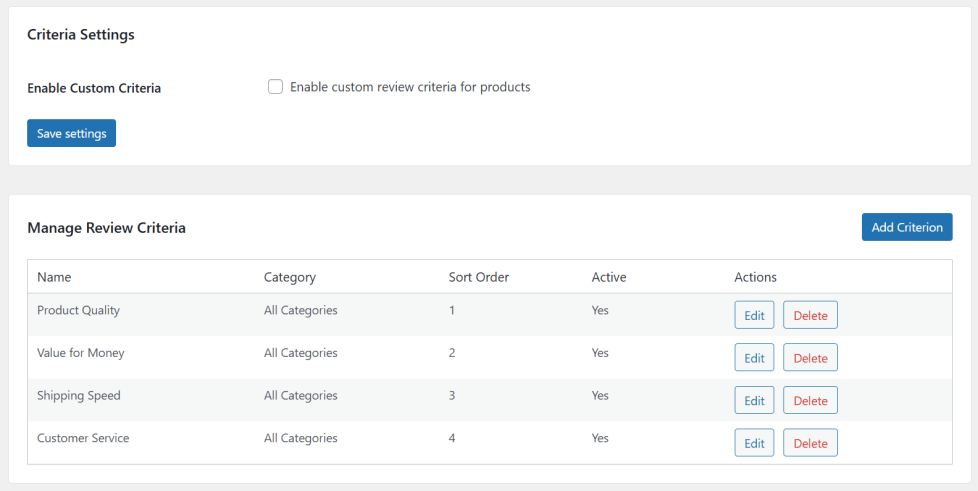Image resolution: width=978 pixels, height=491 pixels.
Task: Click the Customer Service row name
Action: coord(83,438)
